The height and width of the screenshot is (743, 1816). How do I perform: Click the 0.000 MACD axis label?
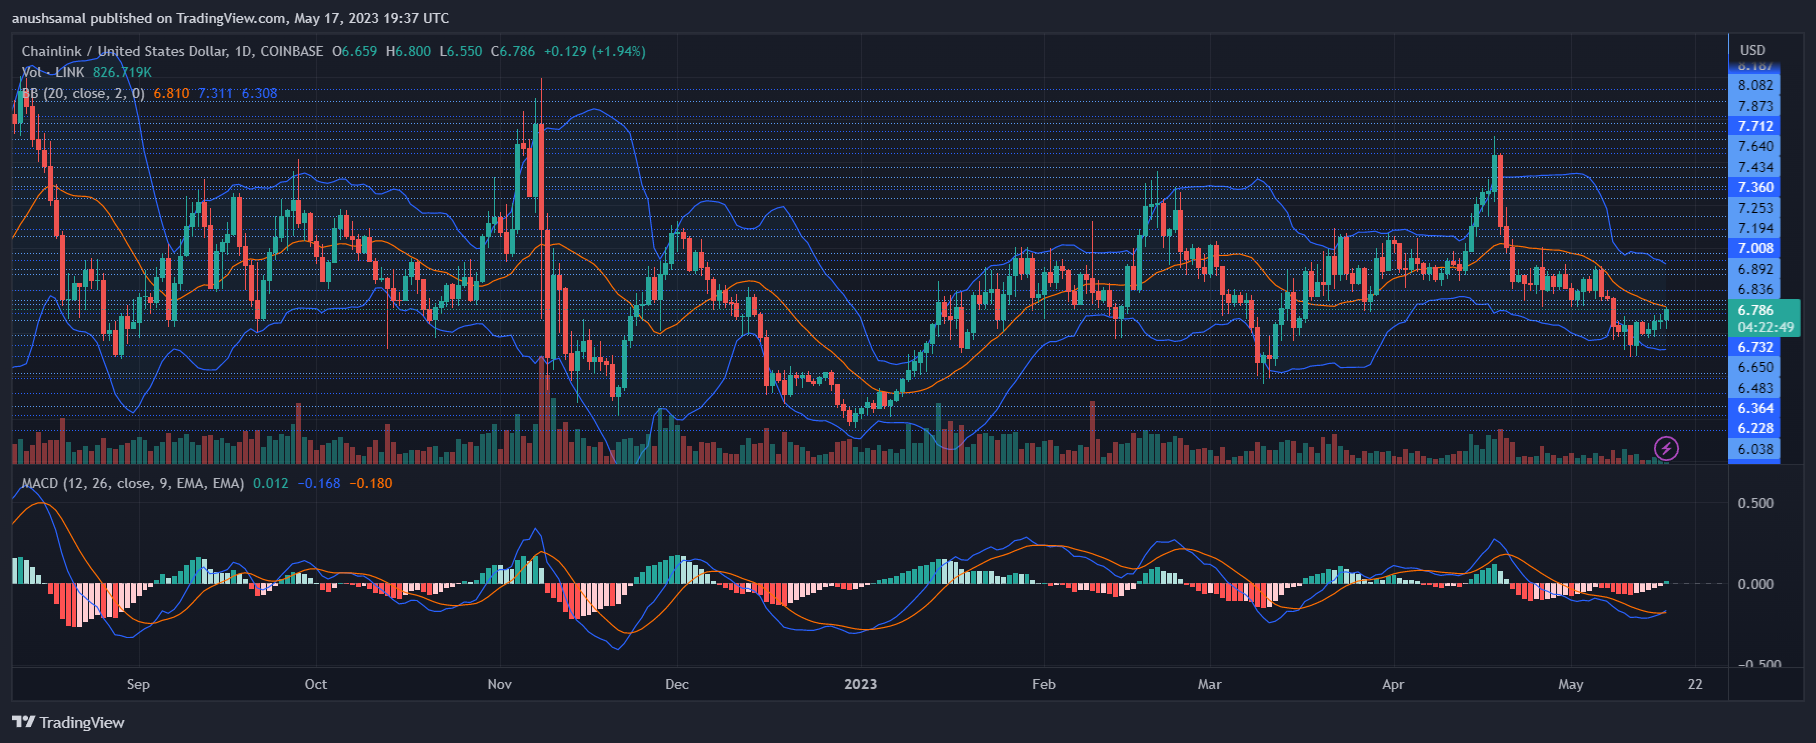click(x=1756, y=584)
